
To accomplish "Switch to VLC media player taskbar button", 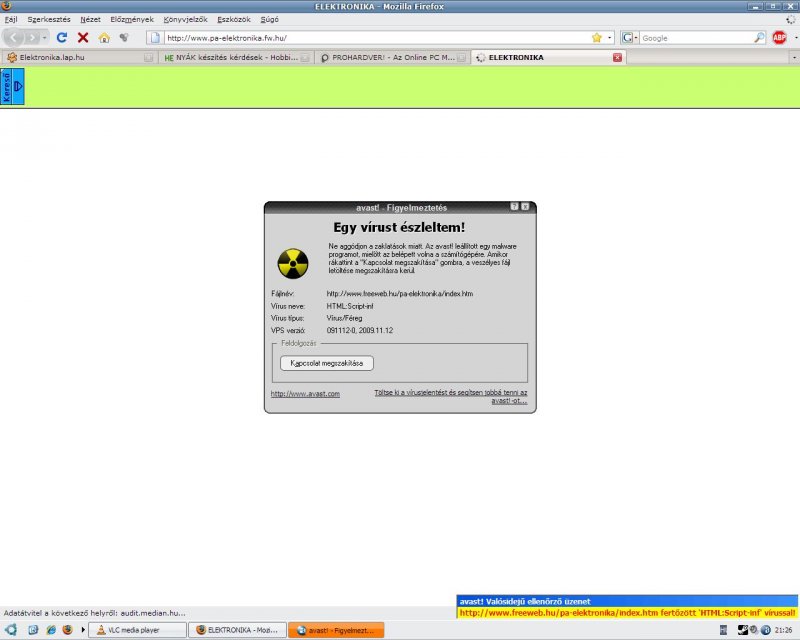I will 138,630.
